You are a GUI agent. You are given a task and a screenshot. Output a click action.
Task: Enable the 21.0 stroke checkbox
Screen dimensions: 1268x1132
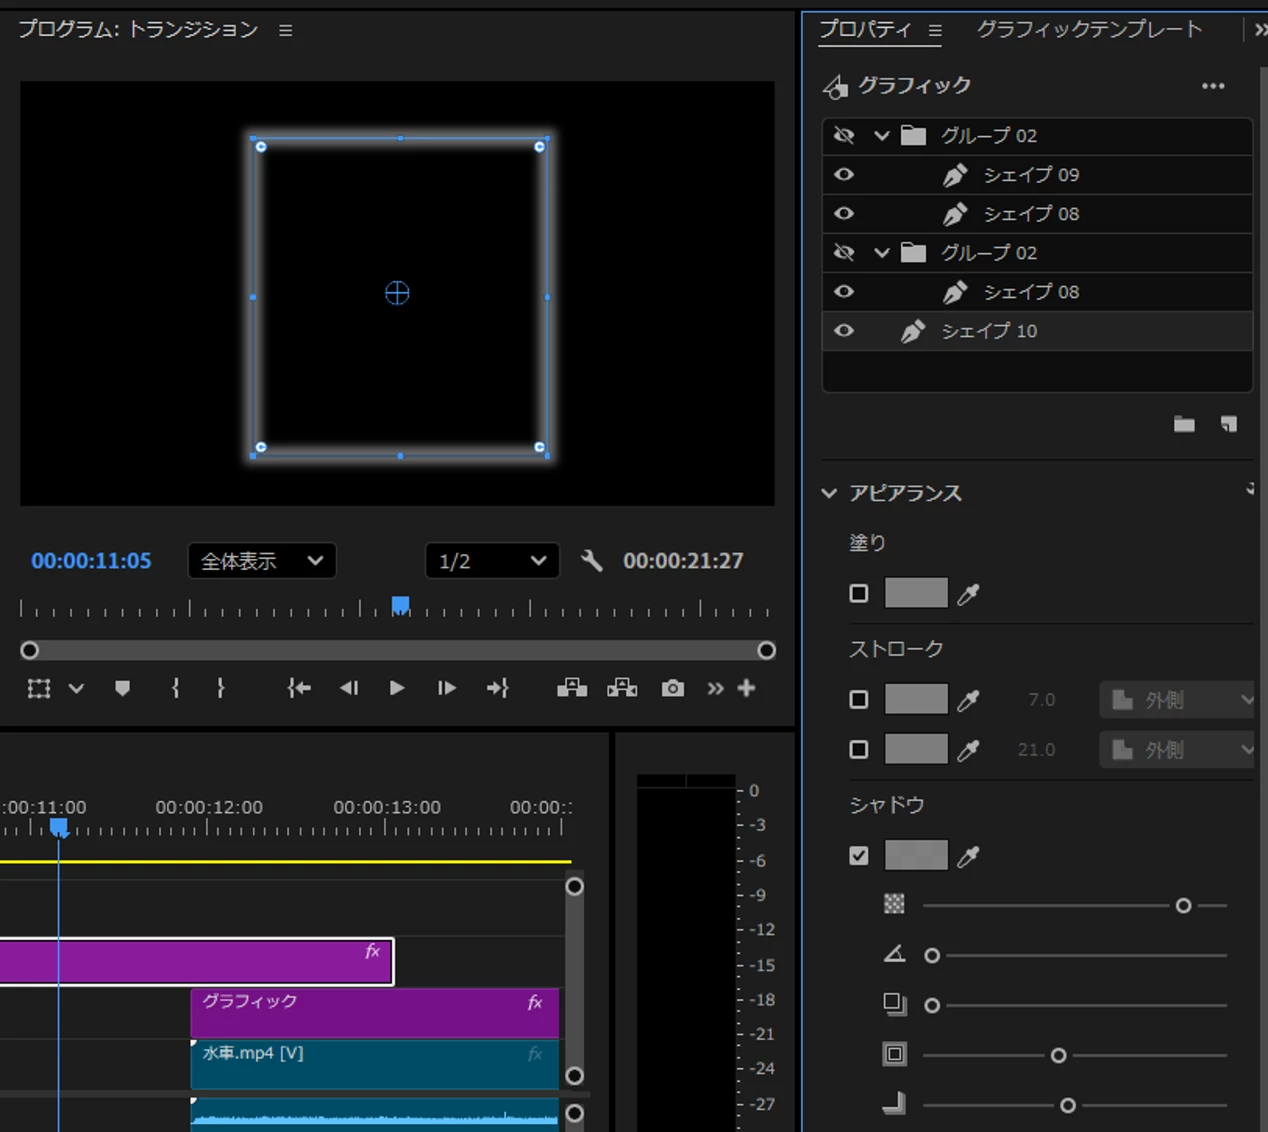(x=859, y=749)
